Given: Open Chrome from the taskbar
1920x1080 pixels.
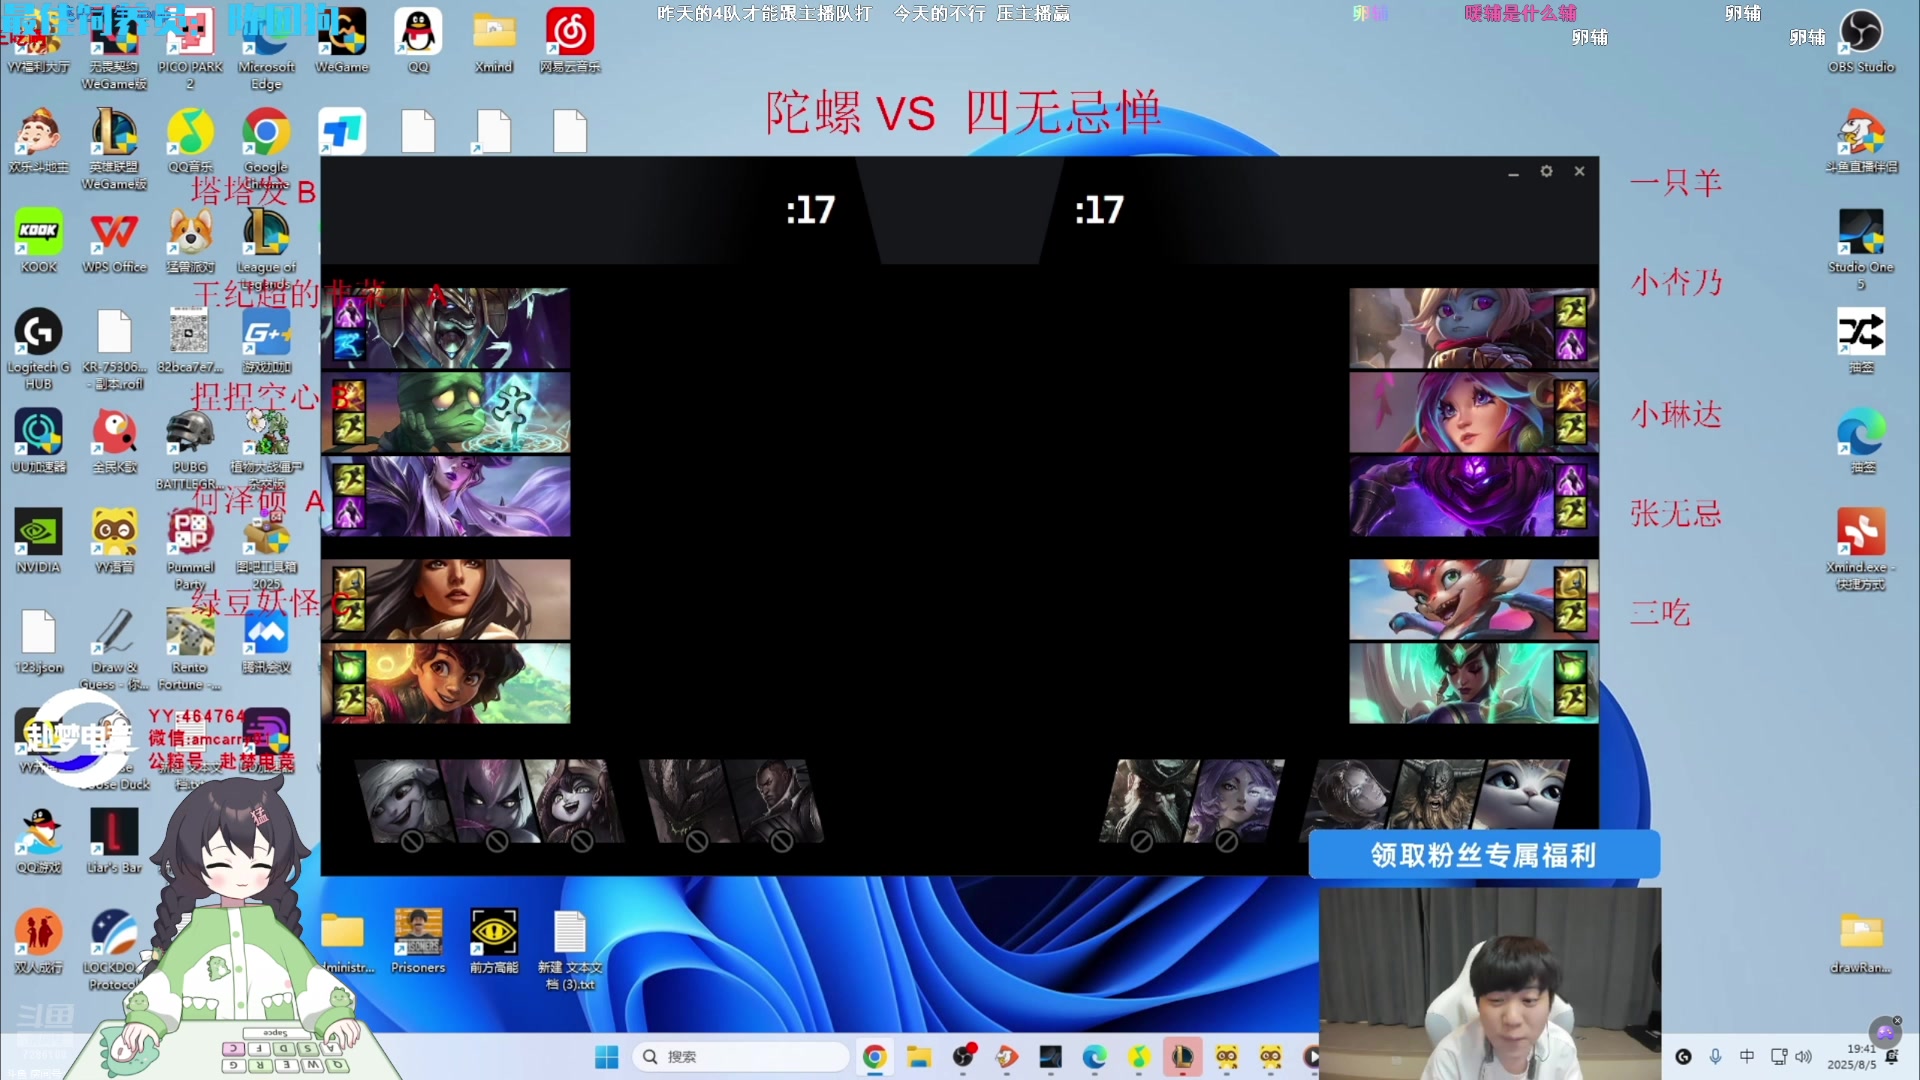Looking at the screenshot, I should (x=874, y=1057).
